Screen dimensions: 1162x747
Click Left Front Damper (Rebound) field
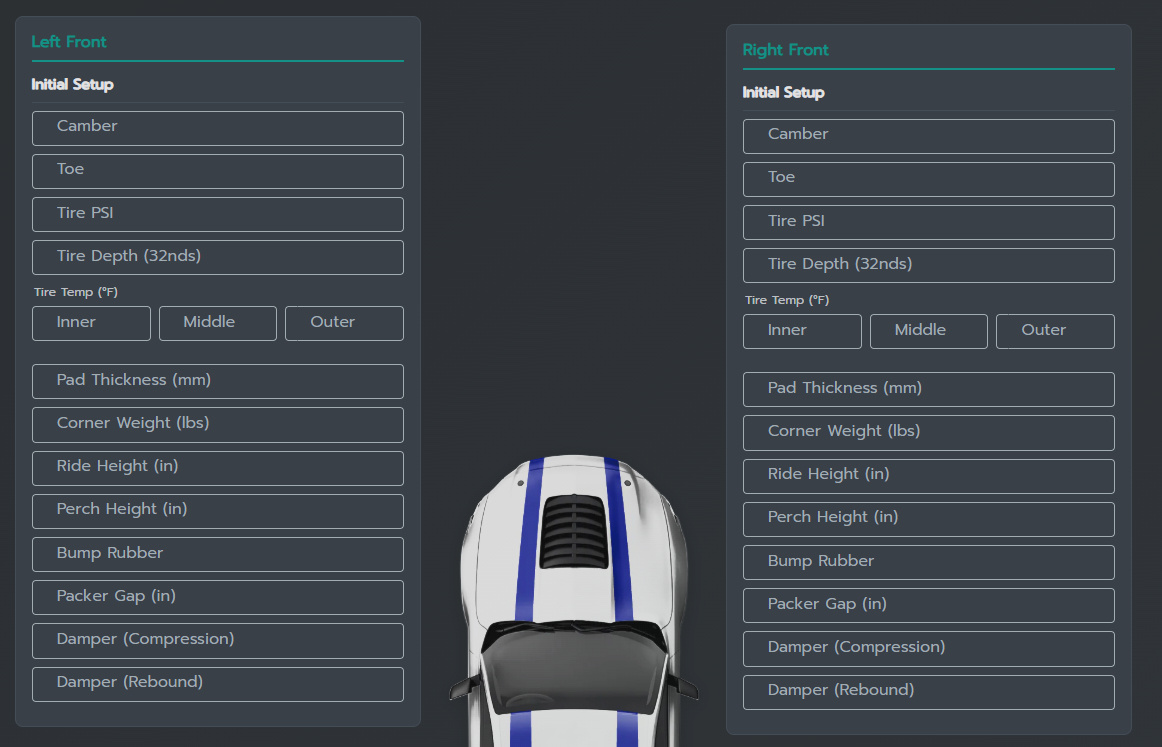pos(217,683)
